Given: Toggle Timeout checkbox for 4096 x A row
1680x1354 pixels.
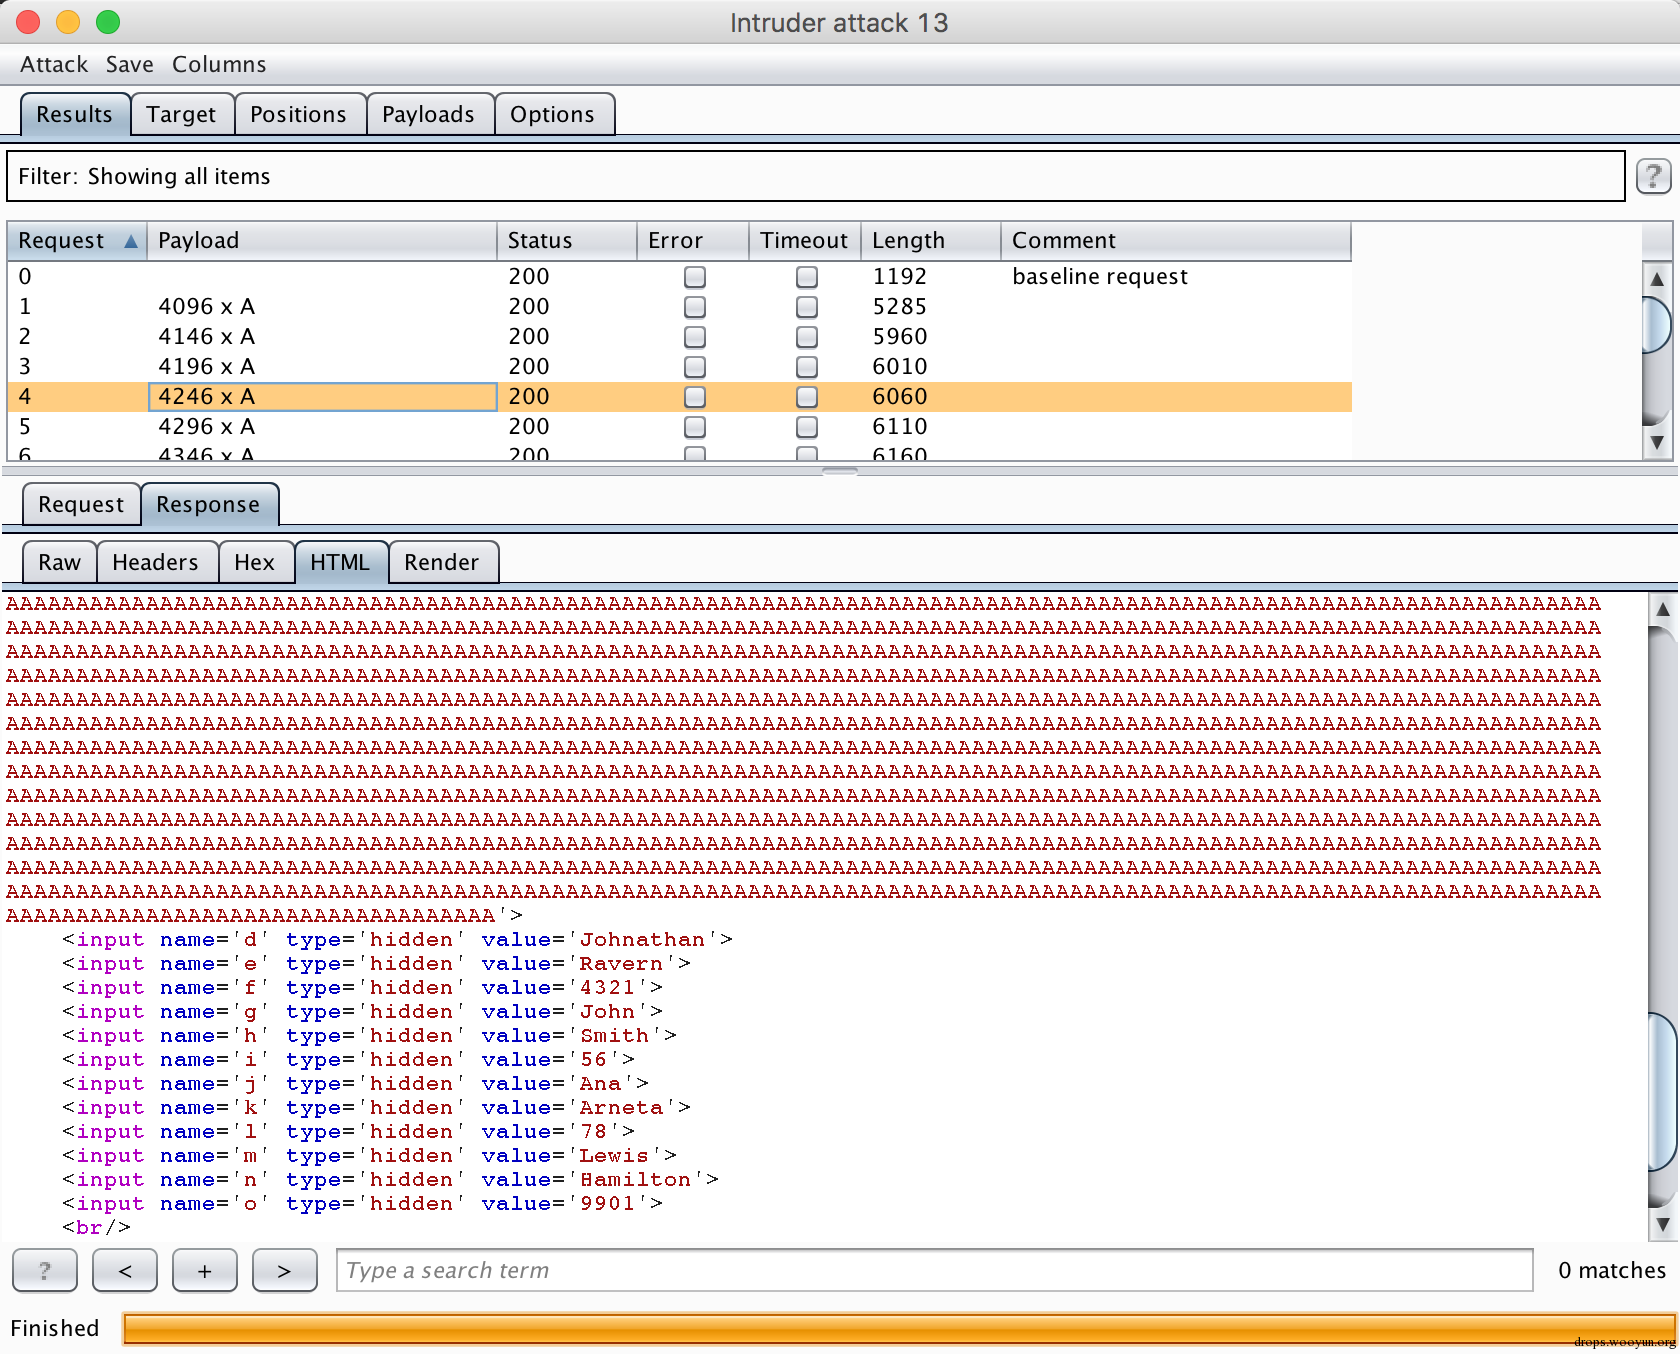Looking at the screenshot, I should pos(807,307).
